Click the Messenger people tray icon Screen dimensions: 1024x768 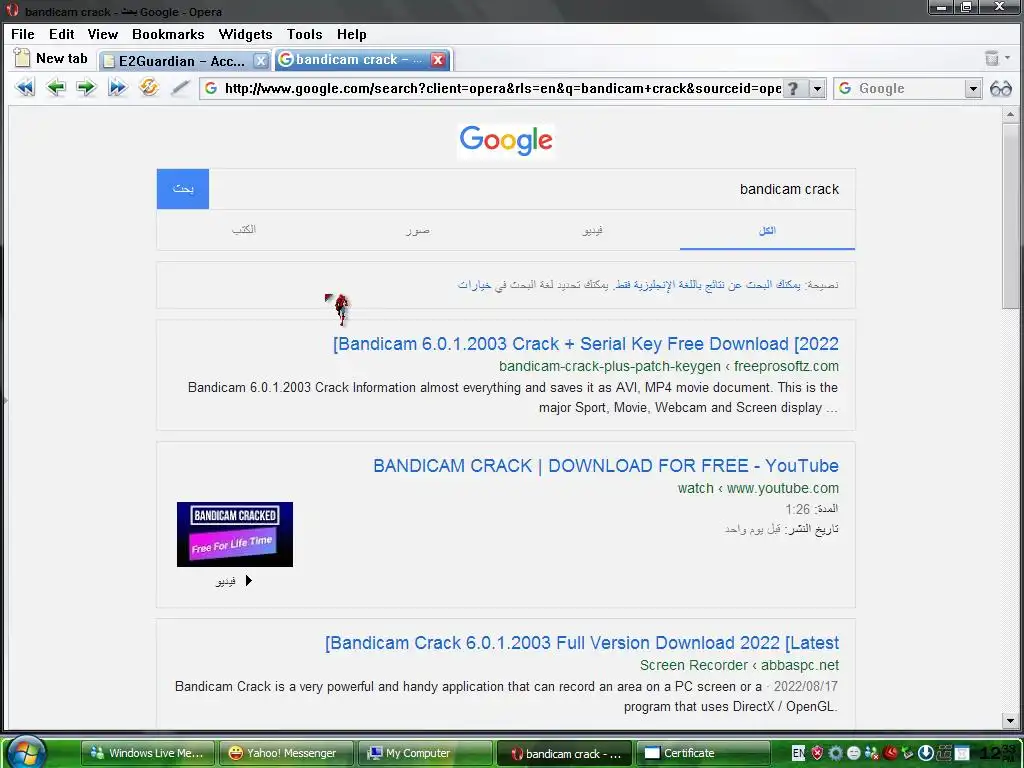tap(871, 753)
